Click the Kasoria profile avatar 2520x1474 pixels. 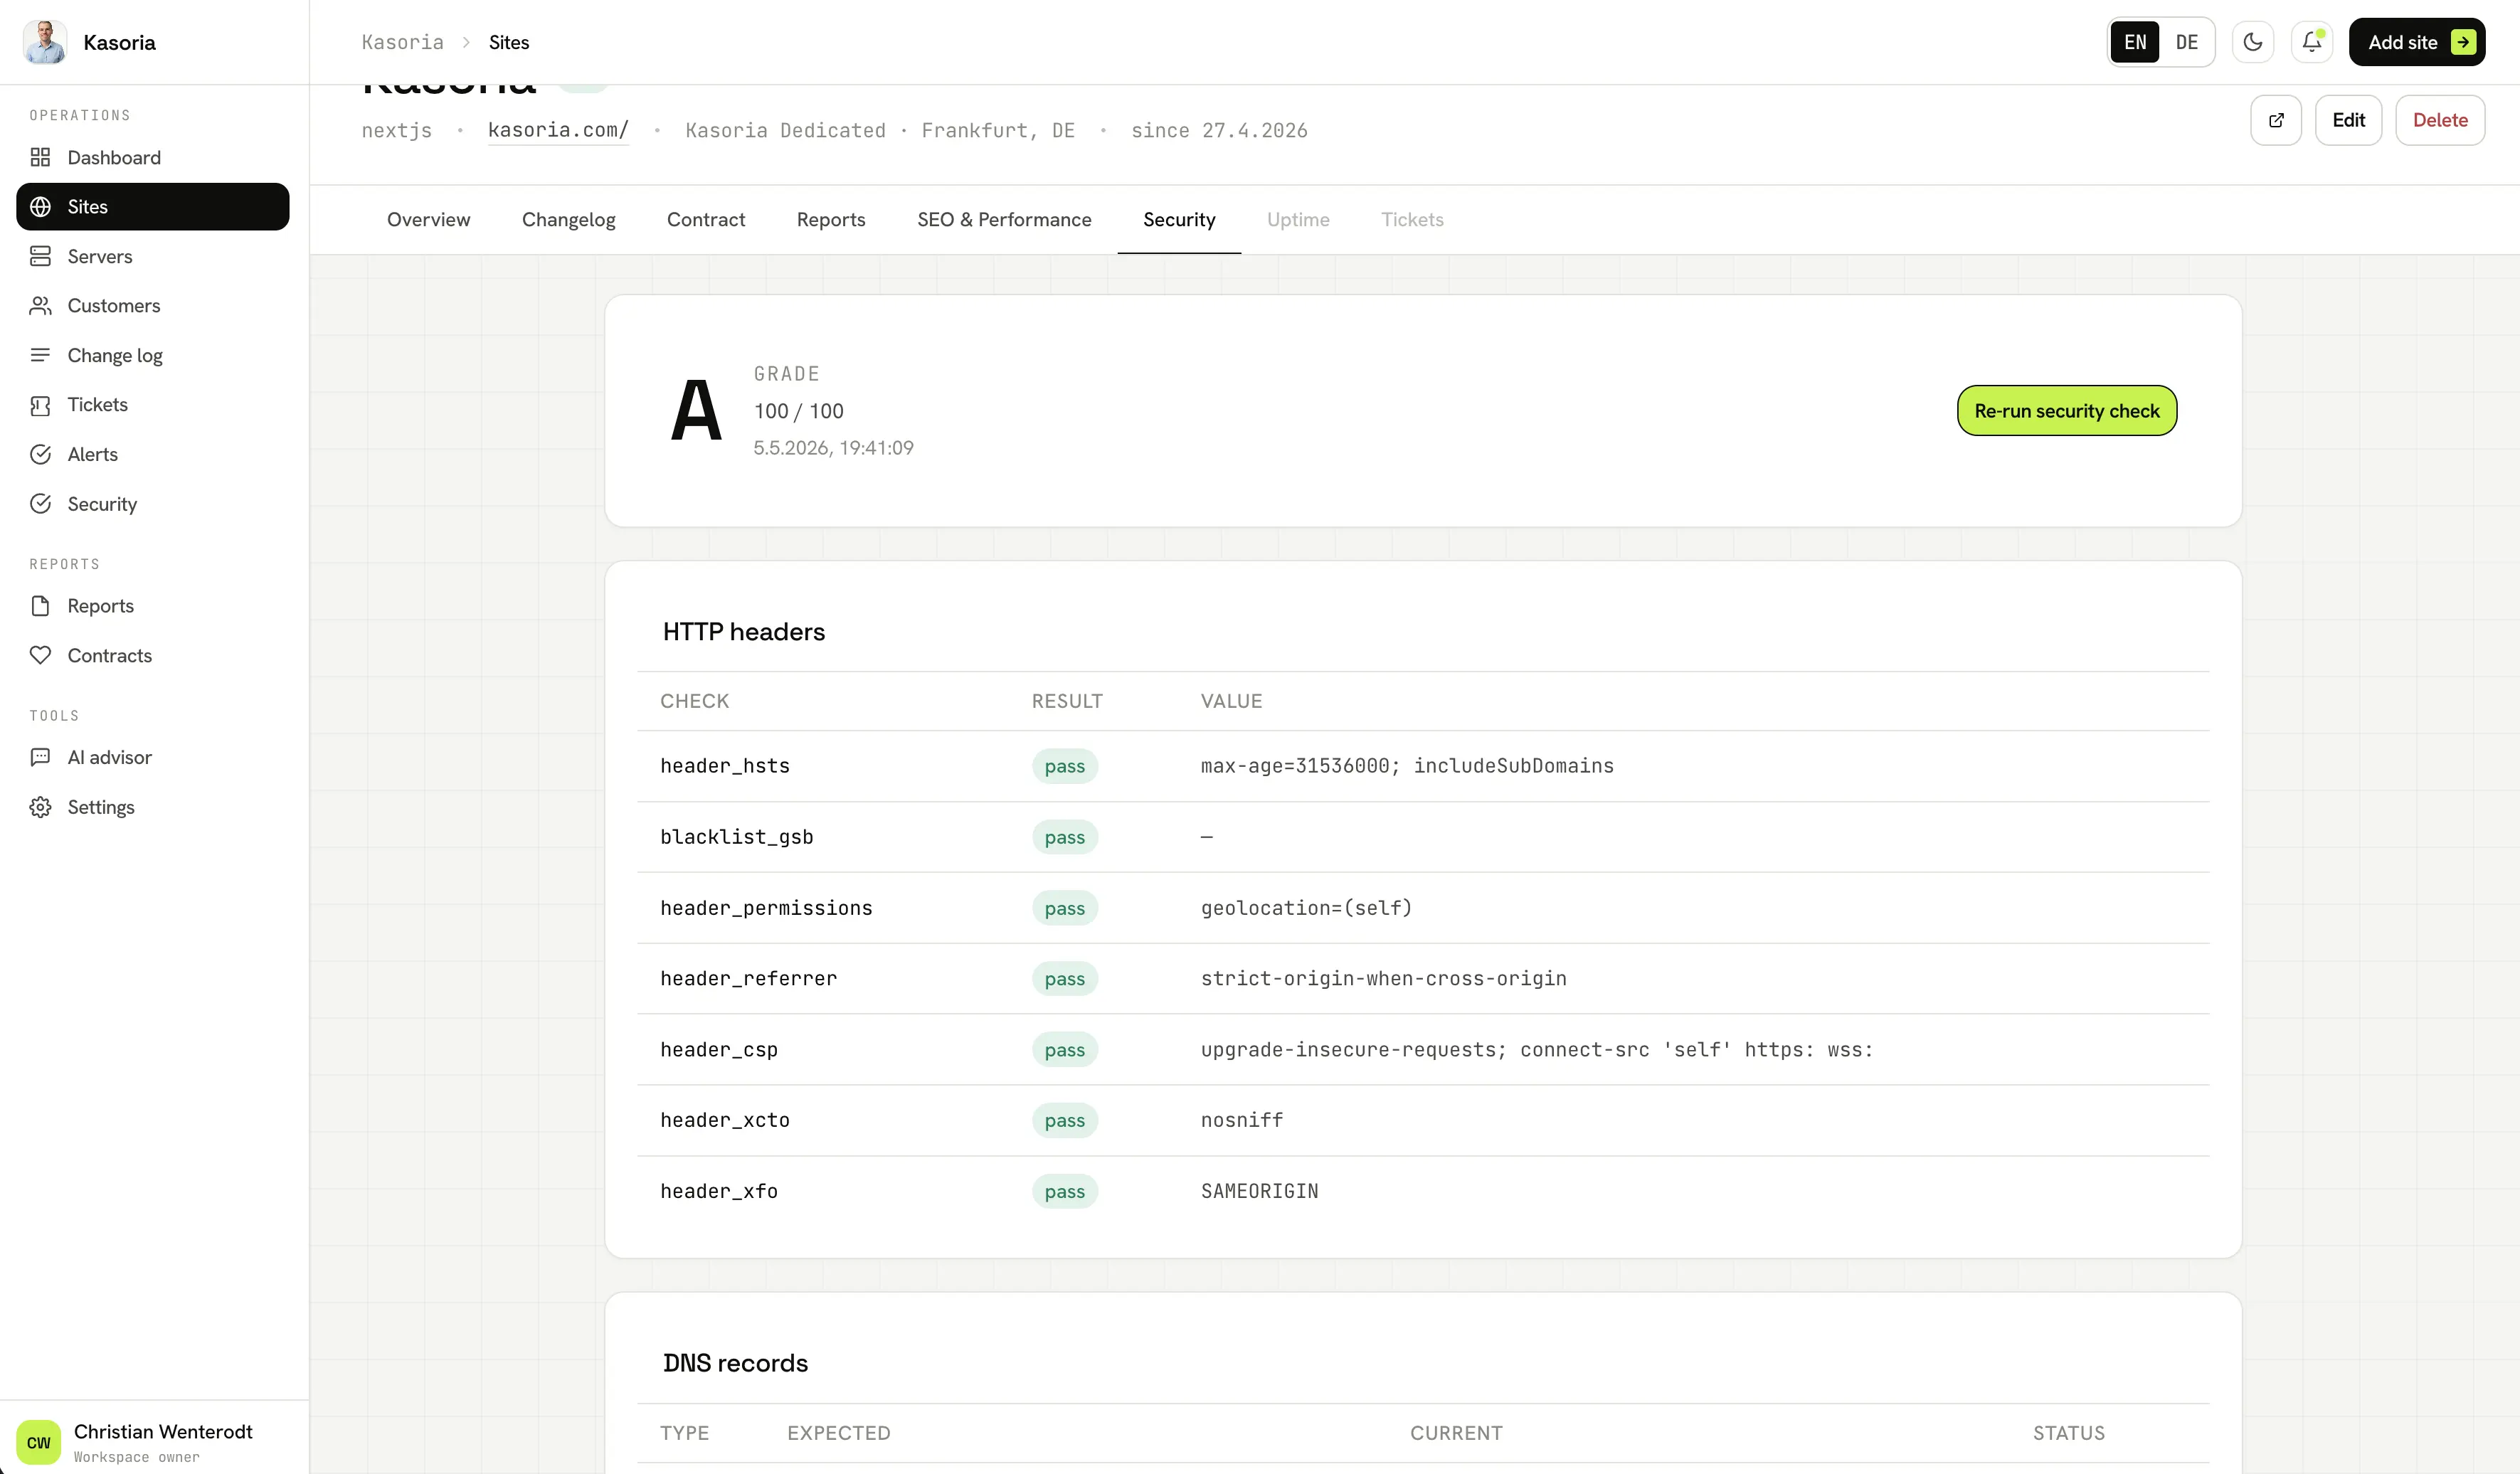pyautogui.click(x=45, y=42)
